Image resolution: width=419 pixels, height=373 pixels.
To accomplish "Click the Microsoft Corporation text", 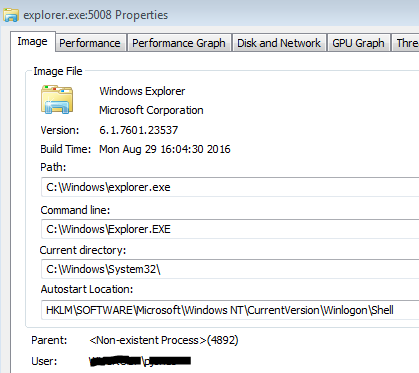I will point(151,110).
